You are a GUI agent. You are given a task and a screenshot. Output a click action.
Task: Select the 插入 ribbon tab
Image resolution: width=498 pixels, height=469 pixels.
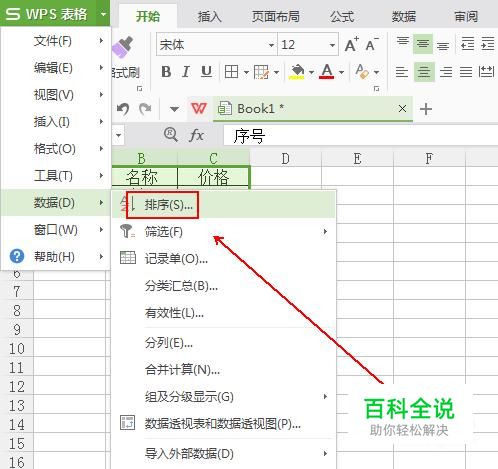click(x=209, y=16)
